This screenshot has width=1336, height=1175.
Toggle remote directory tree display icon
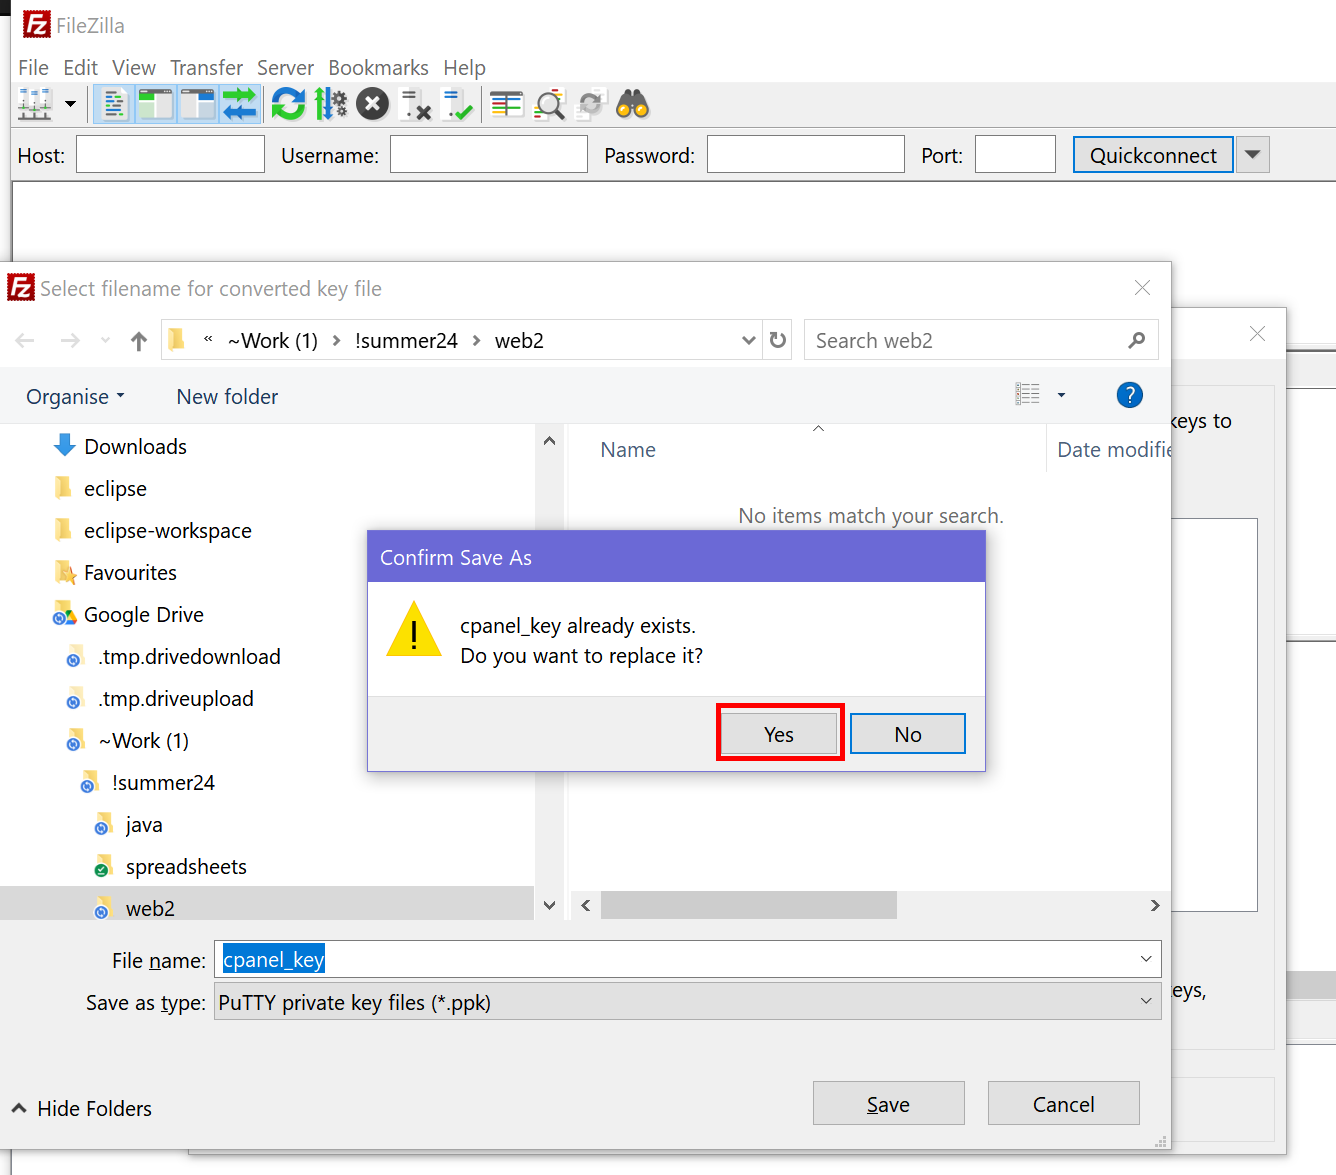coord(198,104)
